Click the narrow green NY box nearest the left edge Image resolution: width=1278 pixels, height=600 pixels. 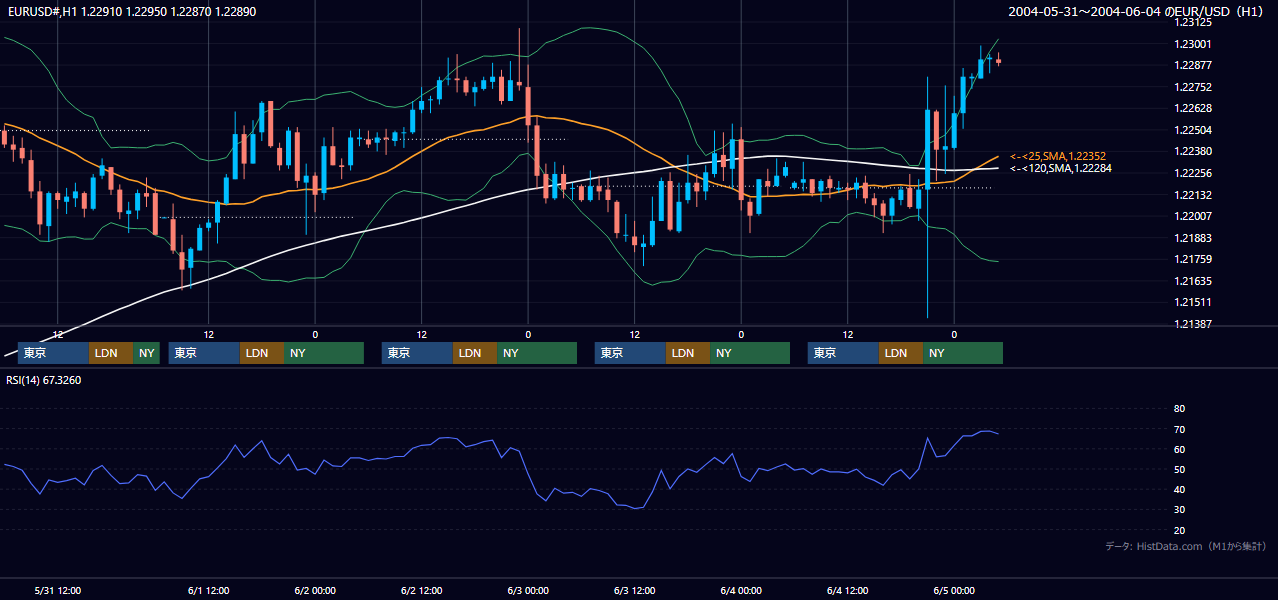[x=146, y=353]
